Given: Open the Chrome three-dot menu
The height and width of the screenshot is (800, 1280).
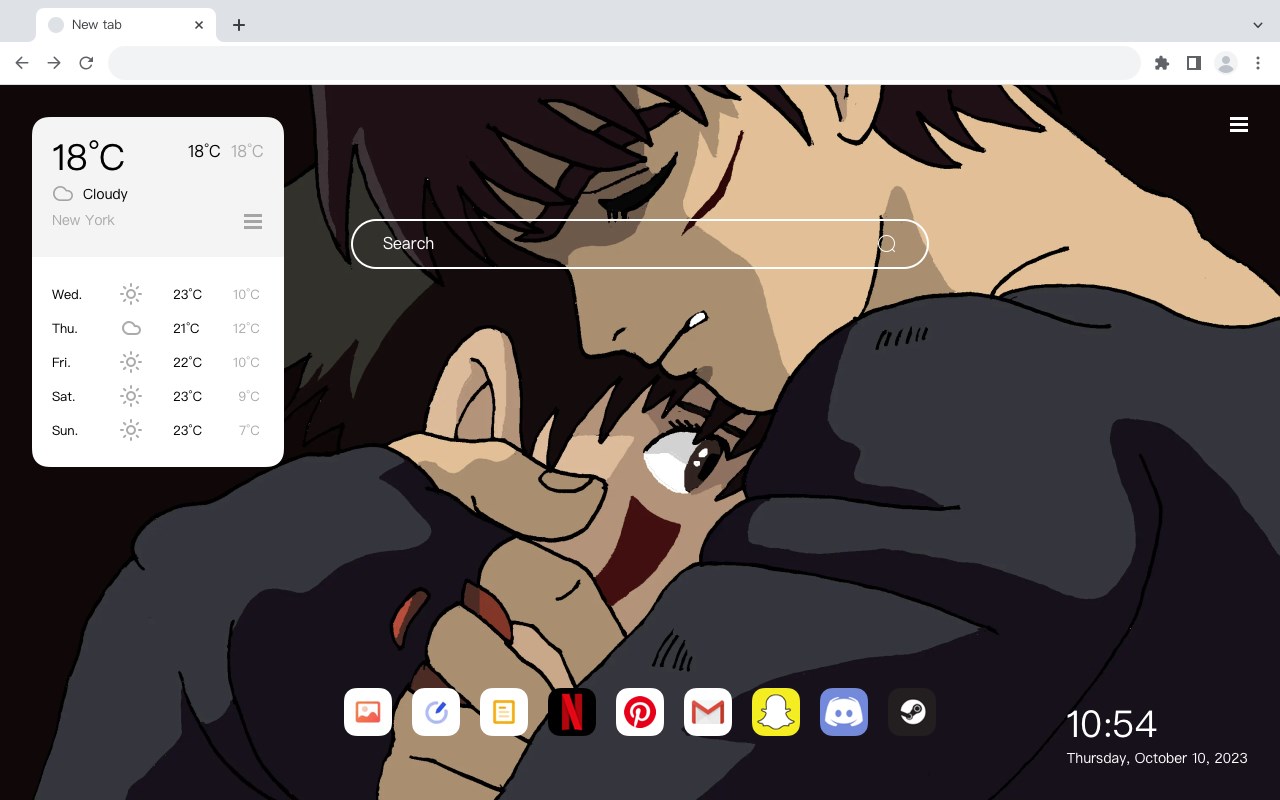Looking at the screenshot, I should pos(1258,63).
